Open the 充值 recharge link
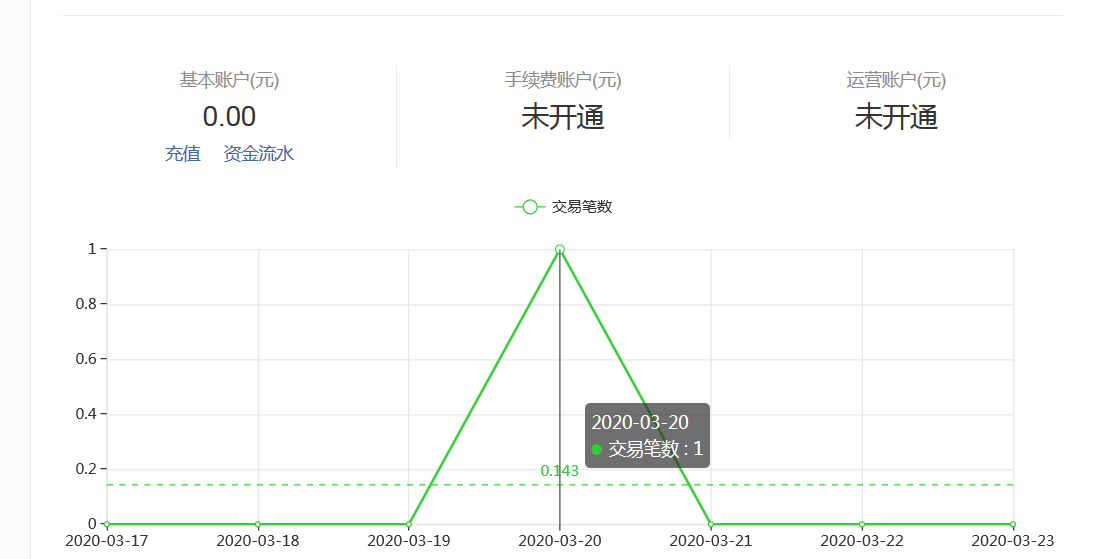 (x=182, y=153)
